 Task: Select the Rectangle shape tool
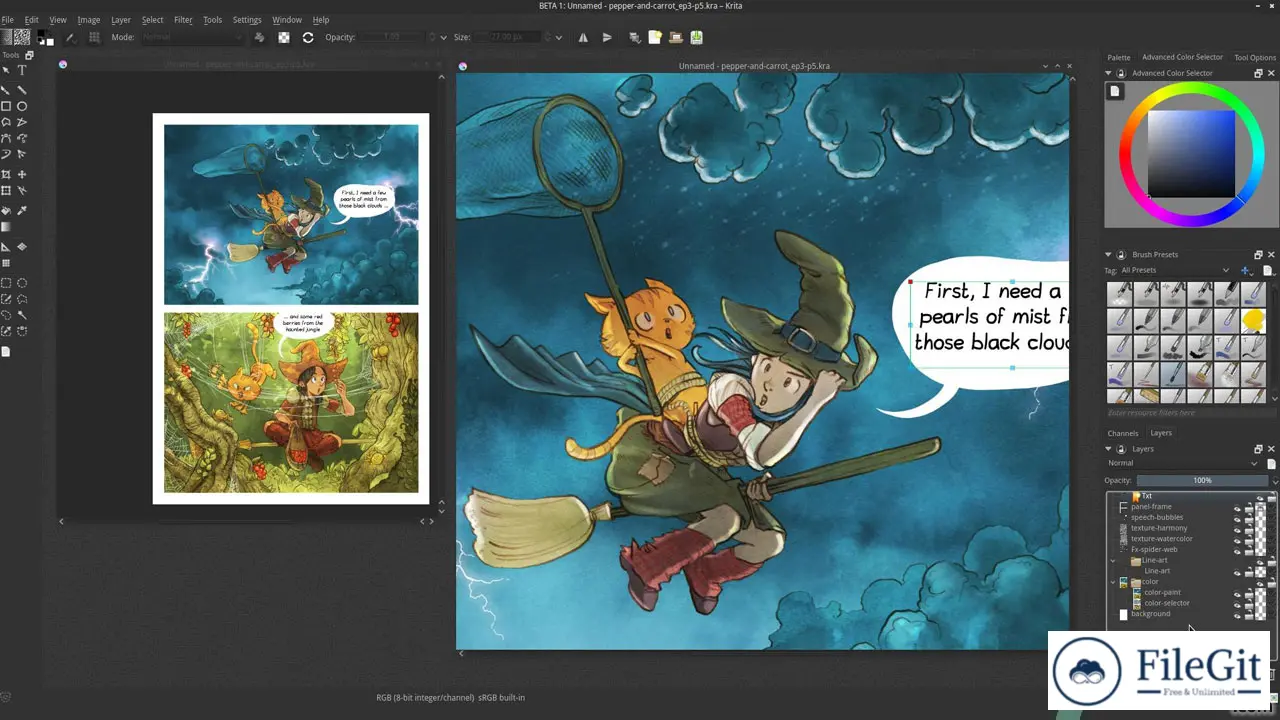pyautogui.click(x=6, y=106)
